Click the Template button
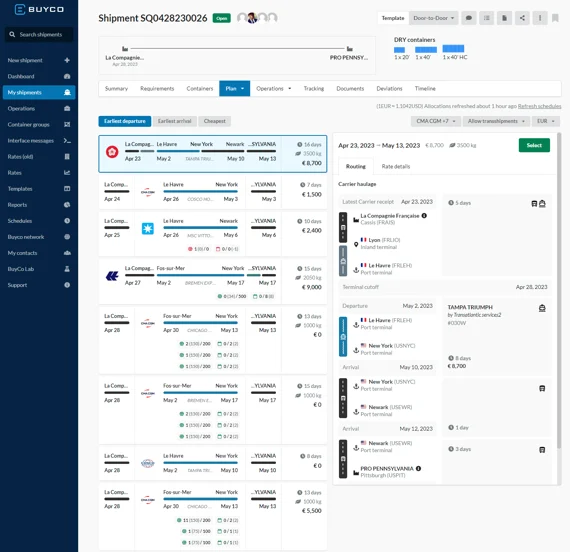Image resolution: width=570 pixels, height=552 pixels. [x=393, y=18]
